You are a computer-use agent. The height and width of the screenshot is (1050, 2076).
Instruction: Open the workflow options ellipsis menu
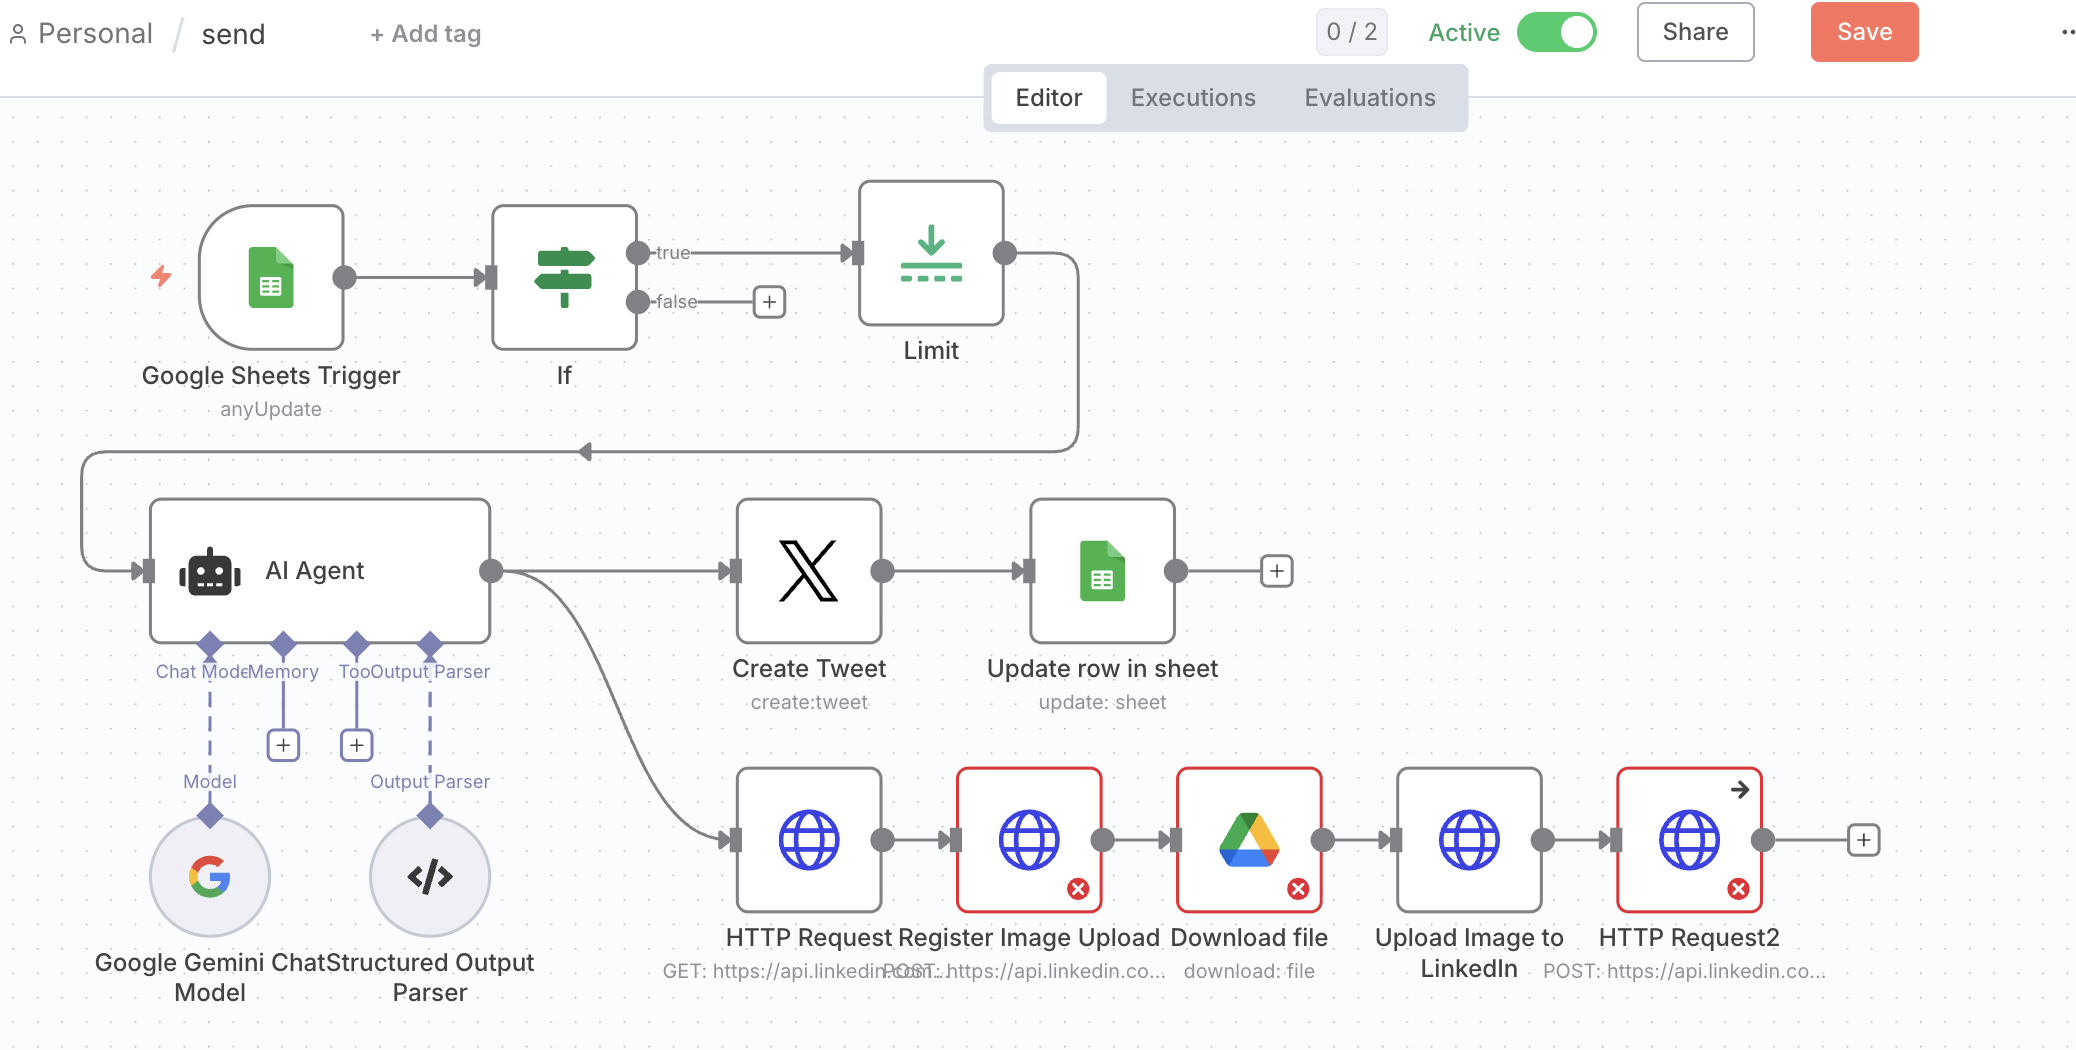[x=2068, y=33]
